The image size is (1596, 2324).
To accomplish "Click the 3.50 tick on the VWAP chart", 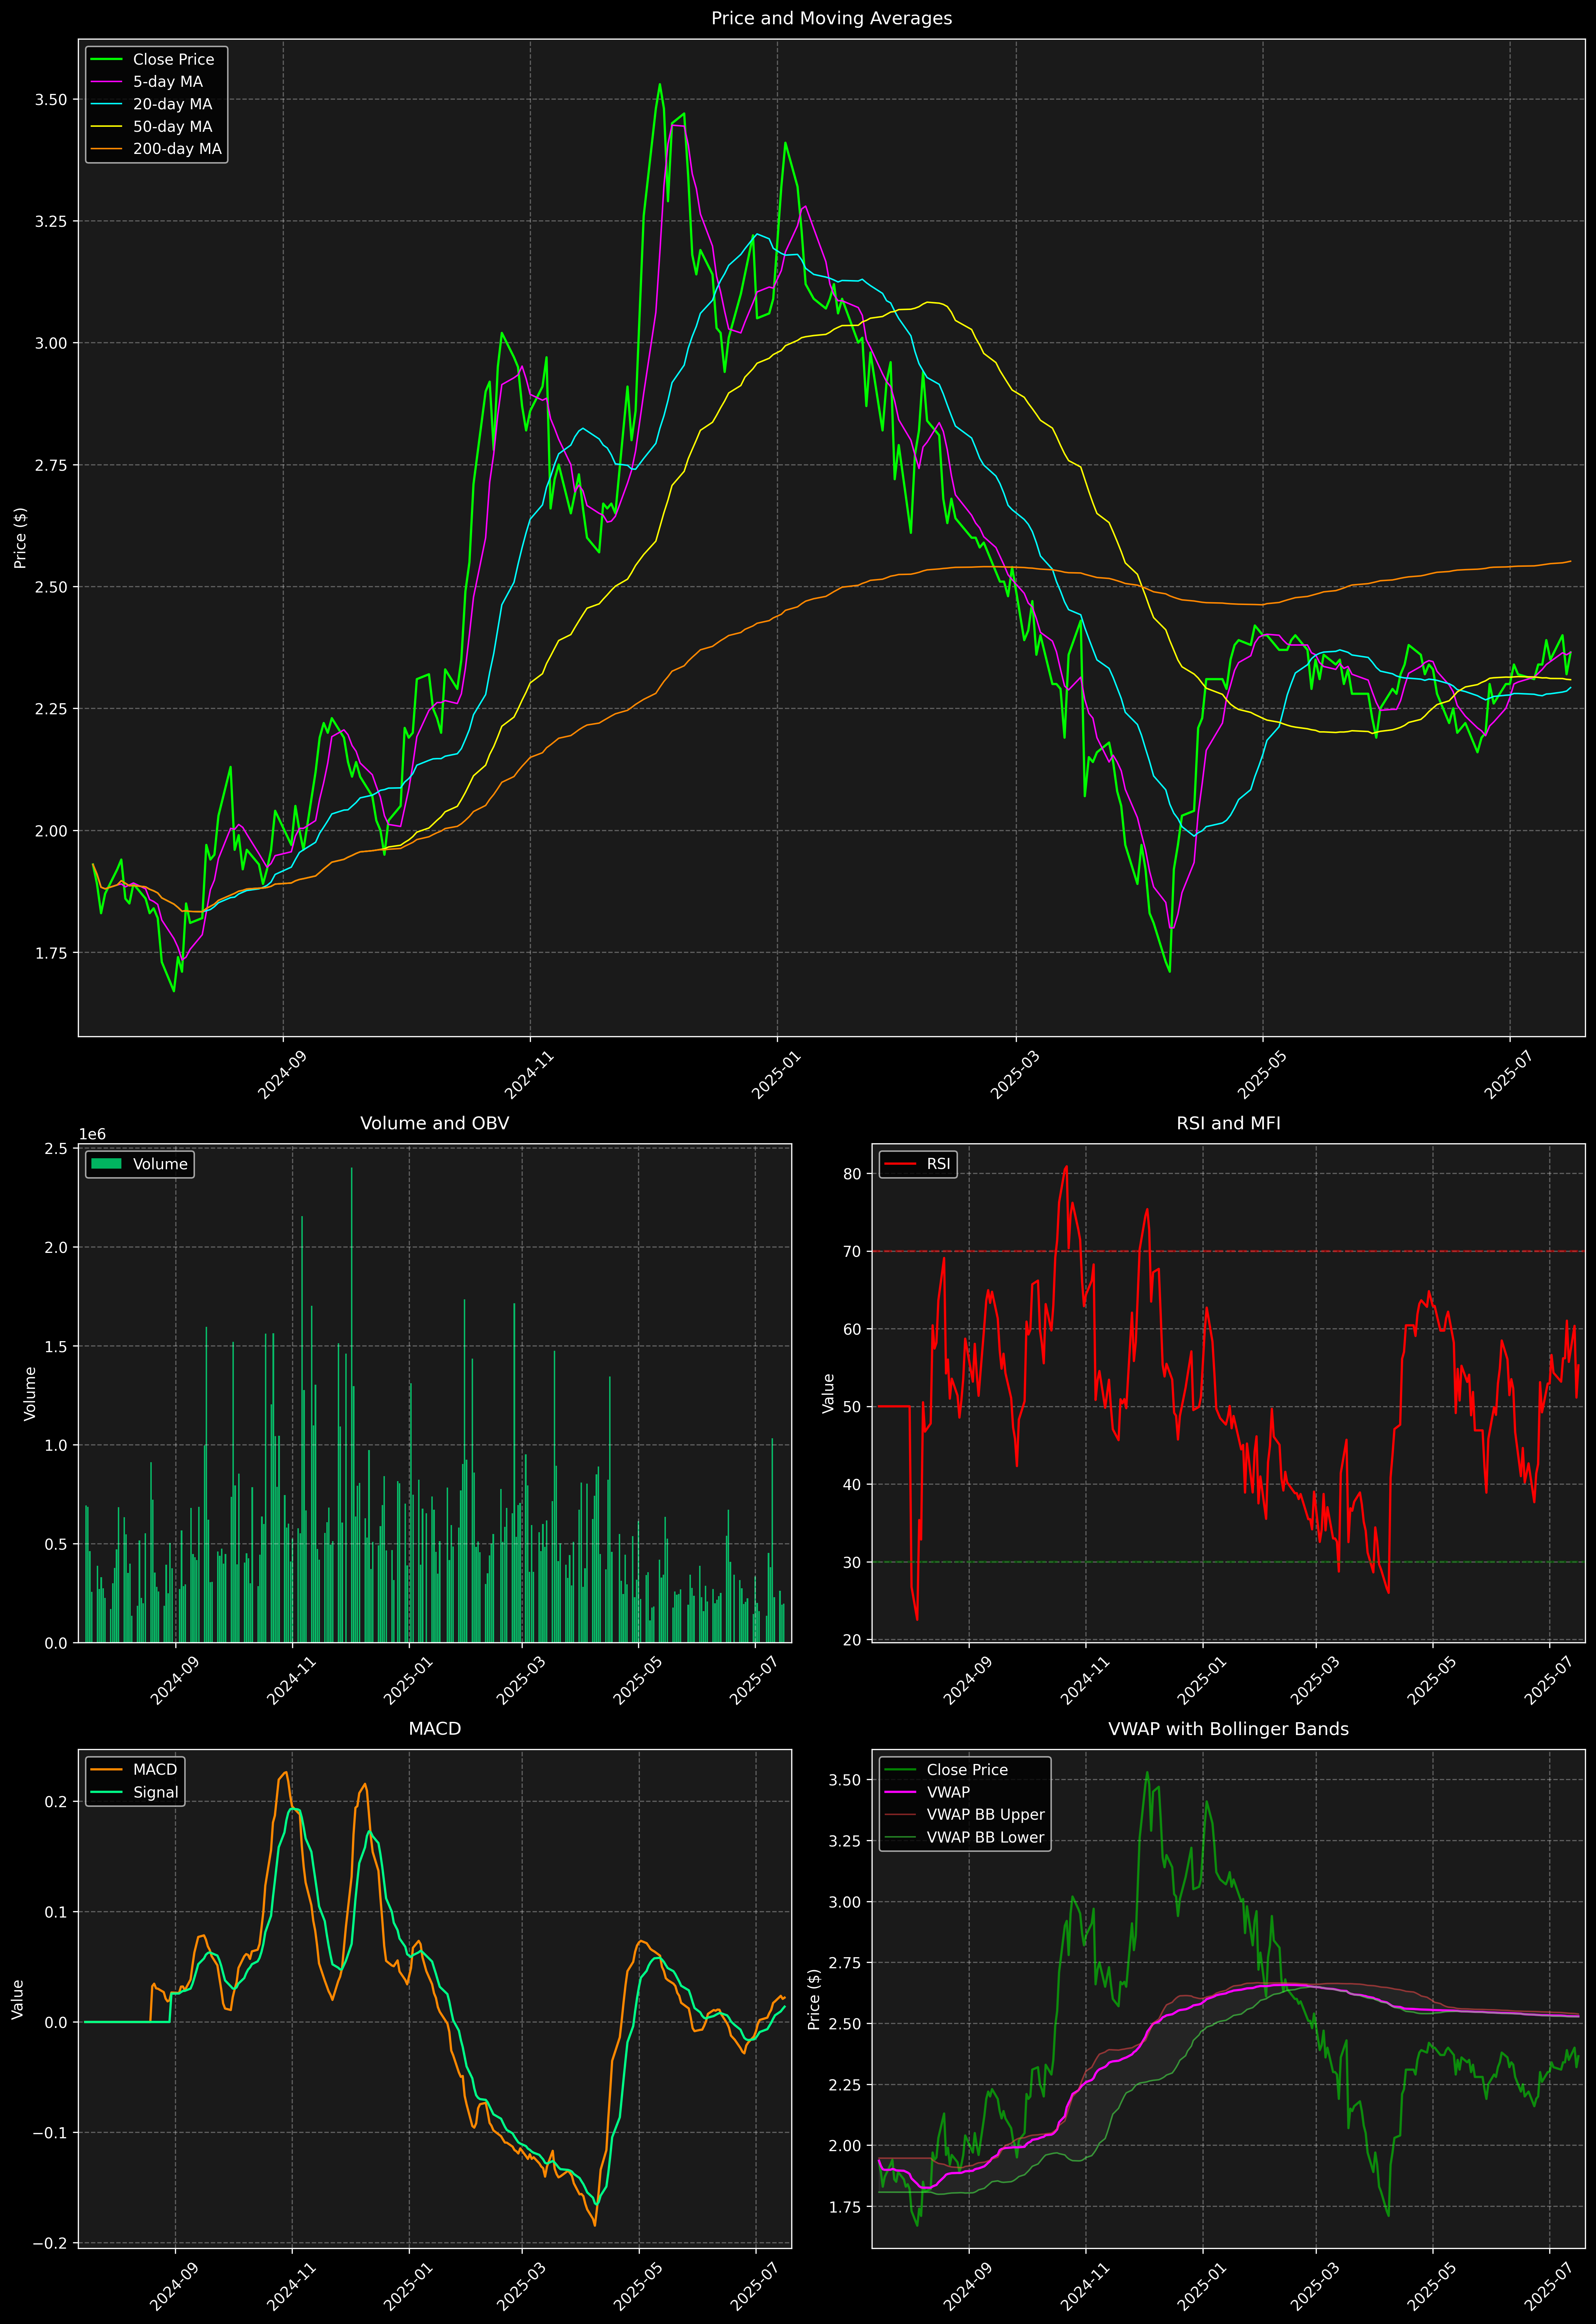I will point(845,1780).
